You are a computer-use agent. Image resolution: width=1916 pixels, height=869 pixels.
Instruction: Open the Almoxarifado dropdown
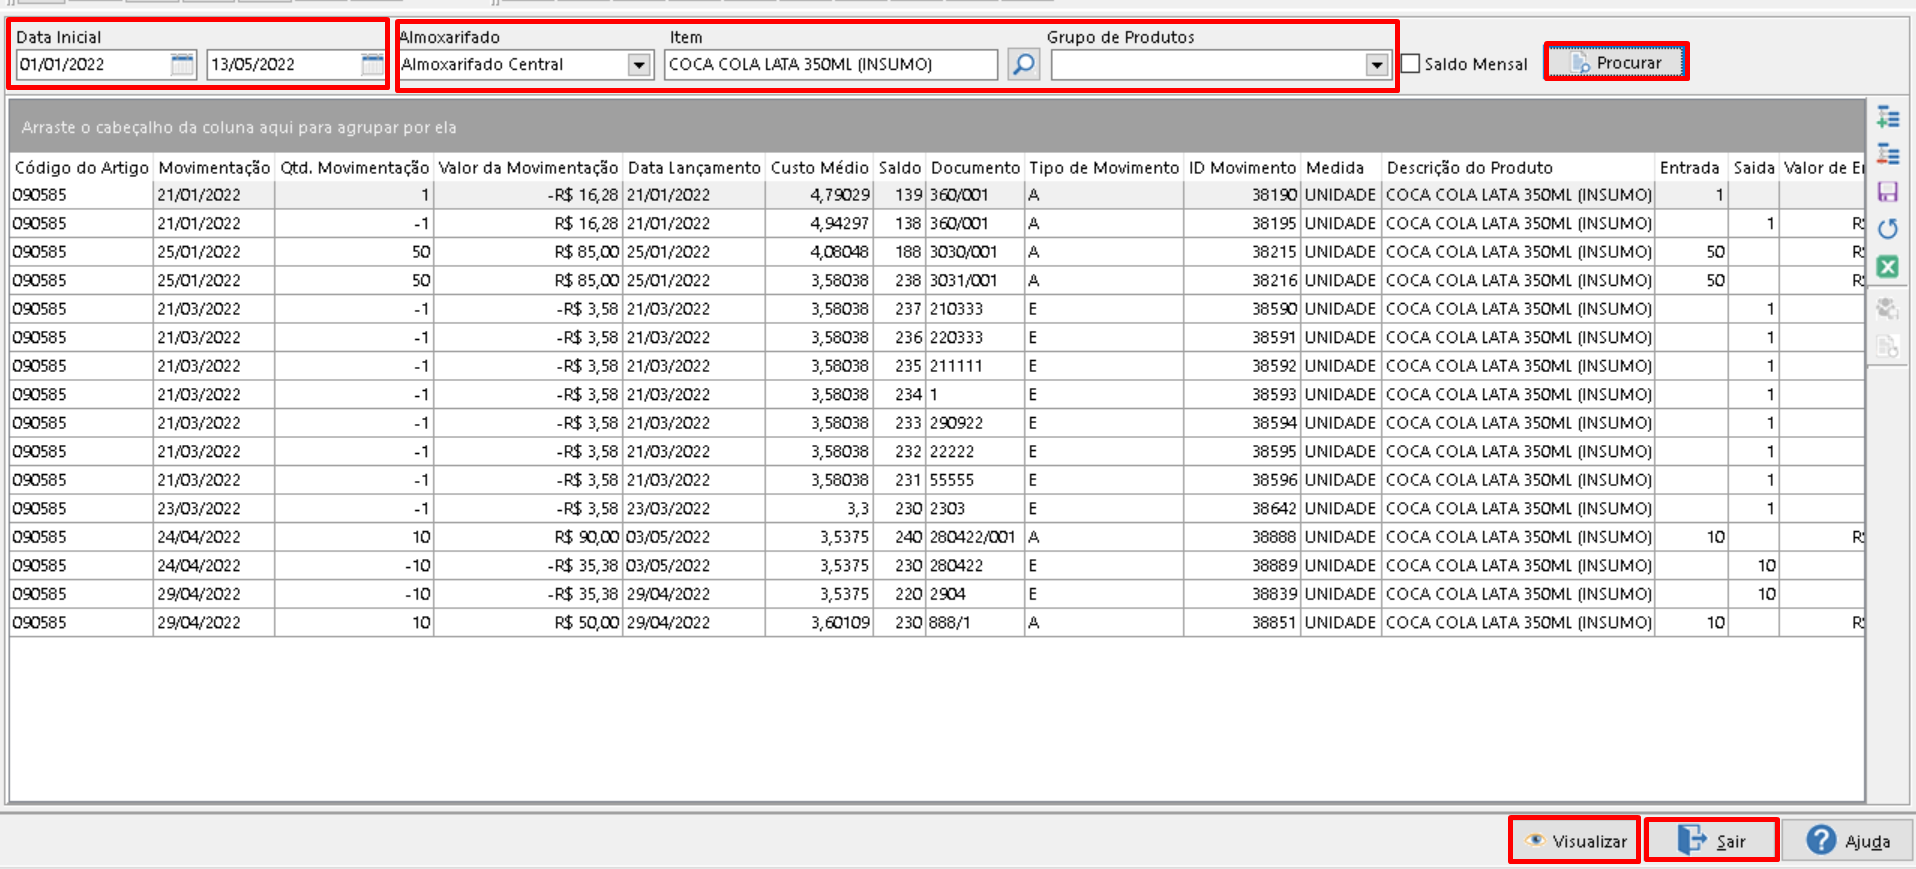pyautogui.click(x=640, y=65)
